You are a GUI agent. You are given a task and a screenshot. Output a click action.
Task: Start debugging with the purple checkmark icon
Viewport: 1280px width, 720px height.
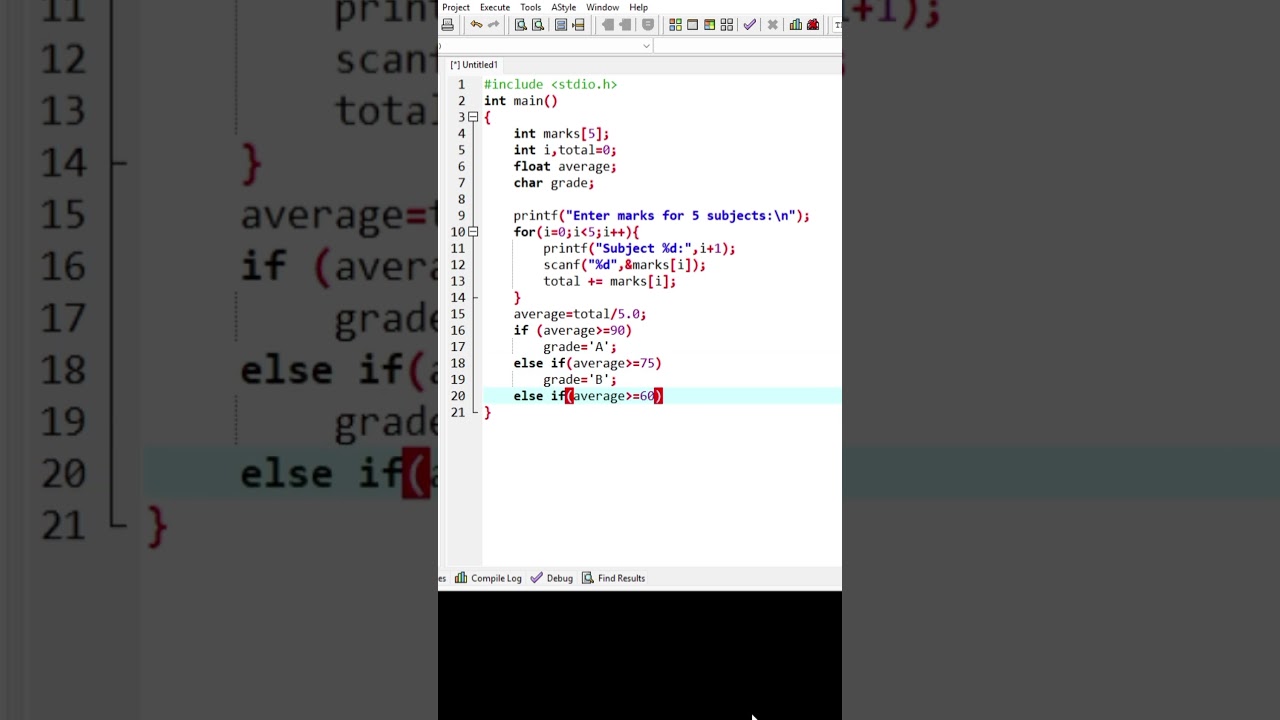749,25
